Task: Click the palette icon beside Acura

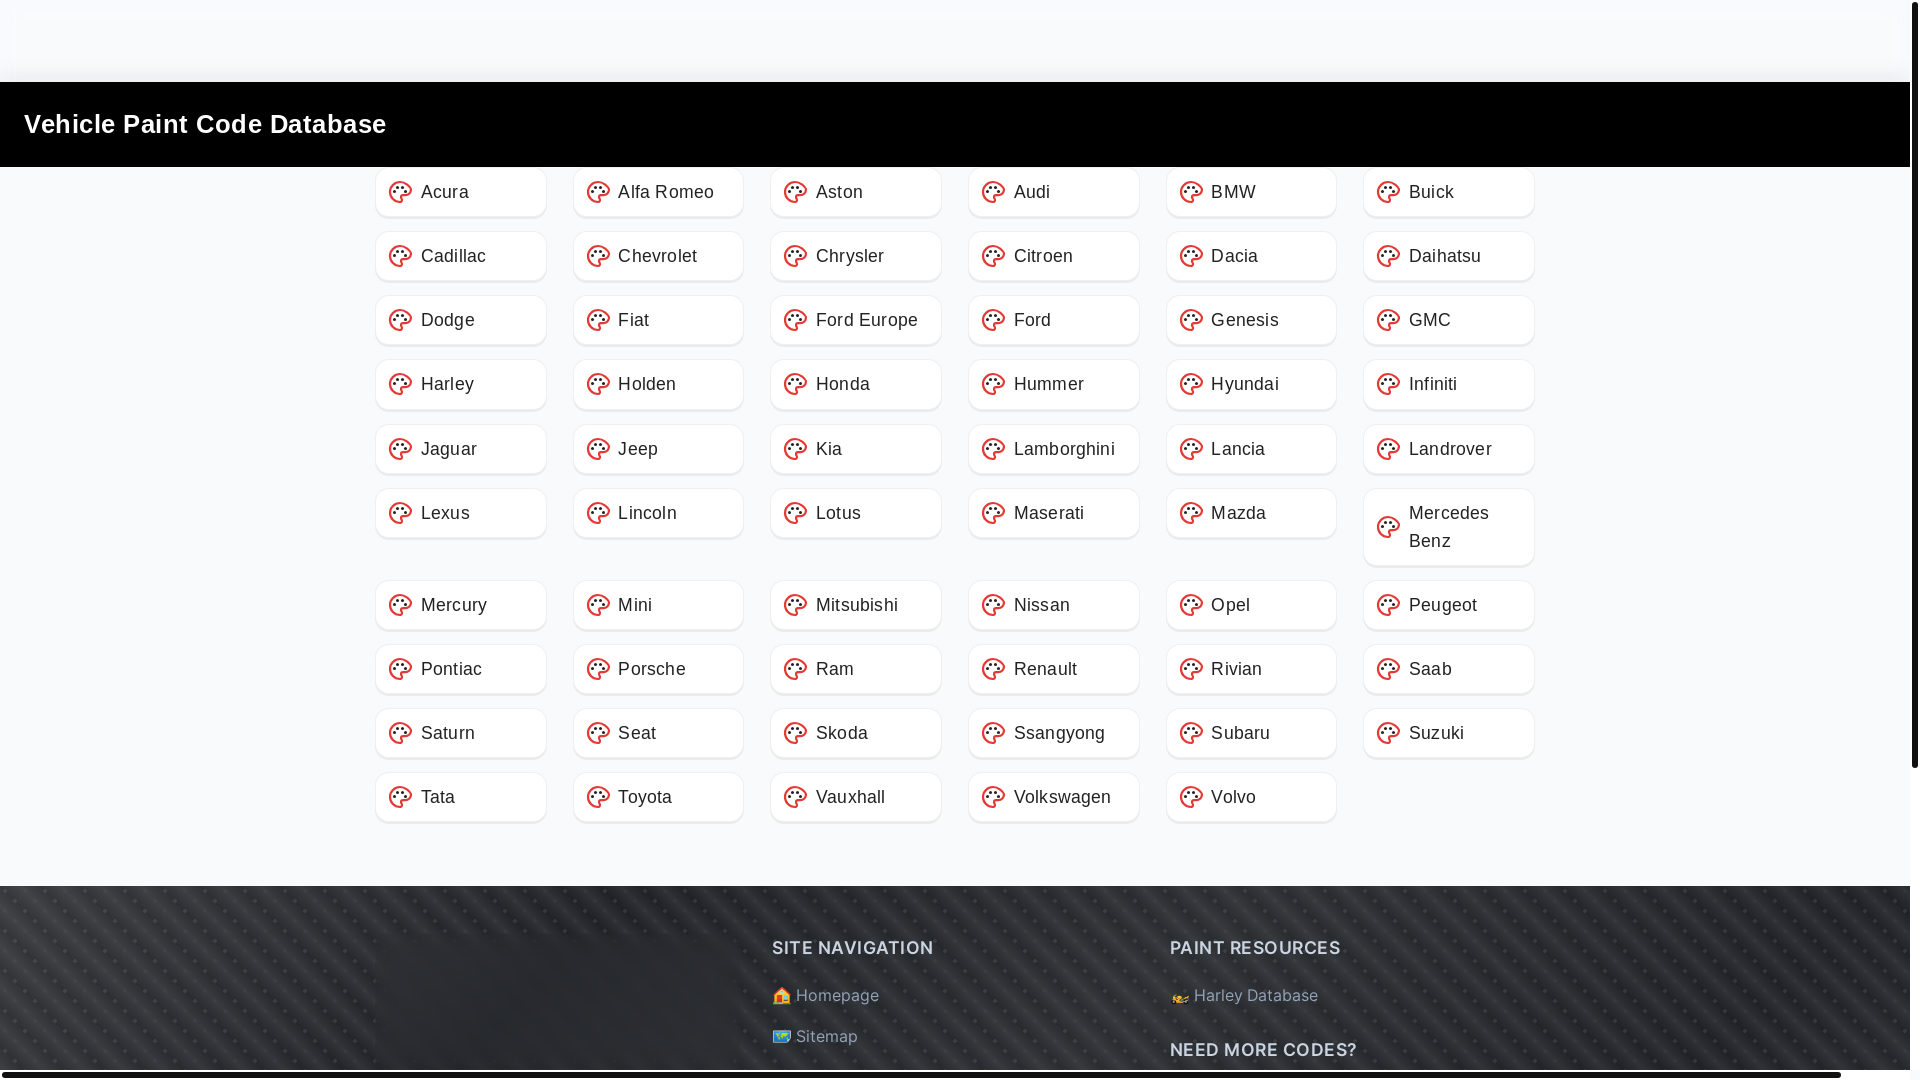Action: pos(400,192)
